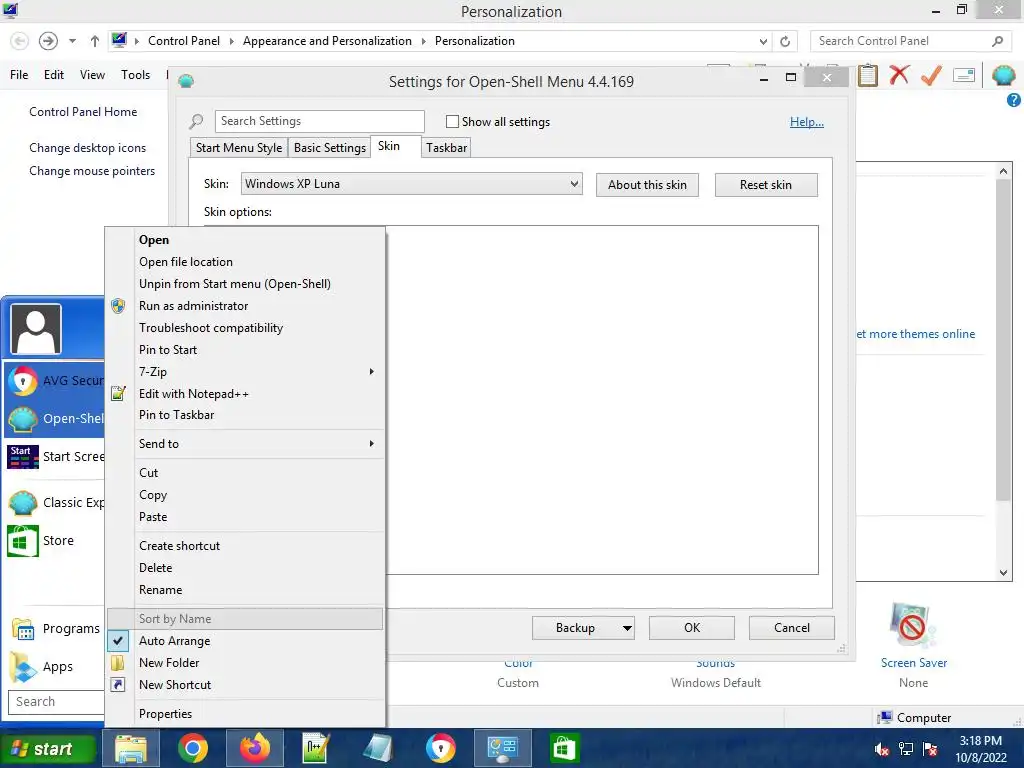This screenshot has width=1024, height=768.
Task: Select Properties at bottom of context menu
Action: click(246, 714)
